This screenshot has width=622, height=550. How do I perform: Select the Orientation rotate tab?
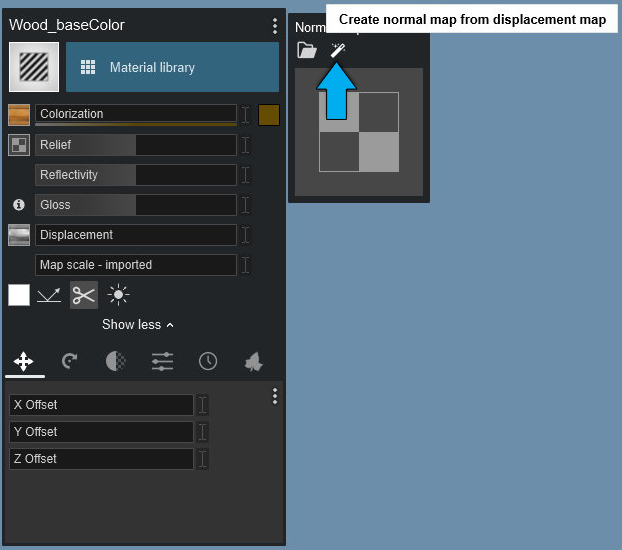(70, 362)
